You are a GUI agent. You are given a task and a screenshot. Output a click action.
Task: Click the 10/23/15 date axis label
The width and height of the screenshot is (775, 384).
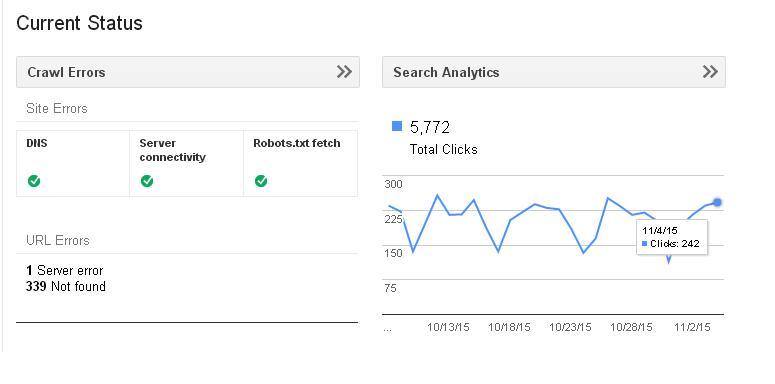tap(570, 328)
